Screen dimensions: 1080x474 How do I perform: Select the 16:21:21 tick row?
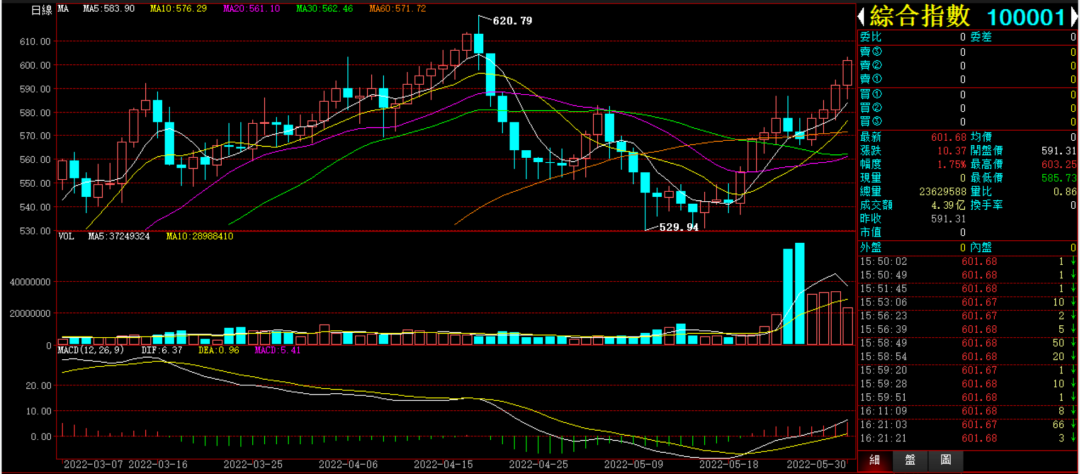click(x=967, y=439)
